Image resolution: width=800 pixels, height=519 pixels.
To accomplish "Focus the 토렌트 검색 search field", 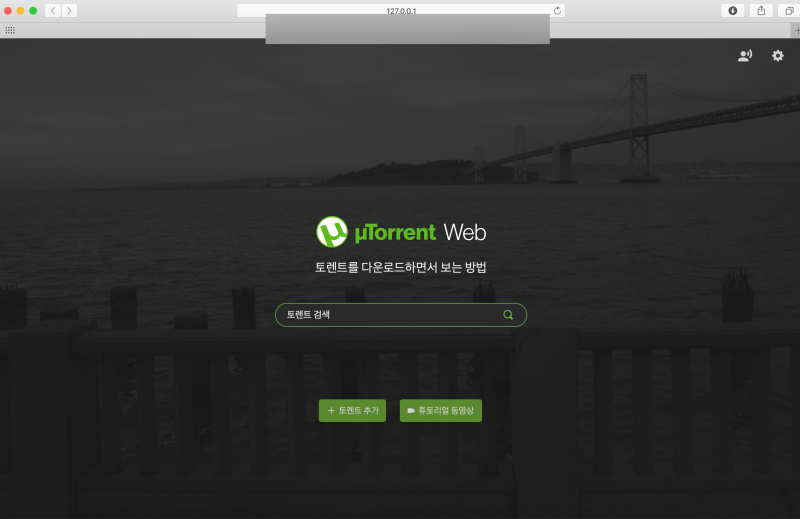I will [401, 315].
